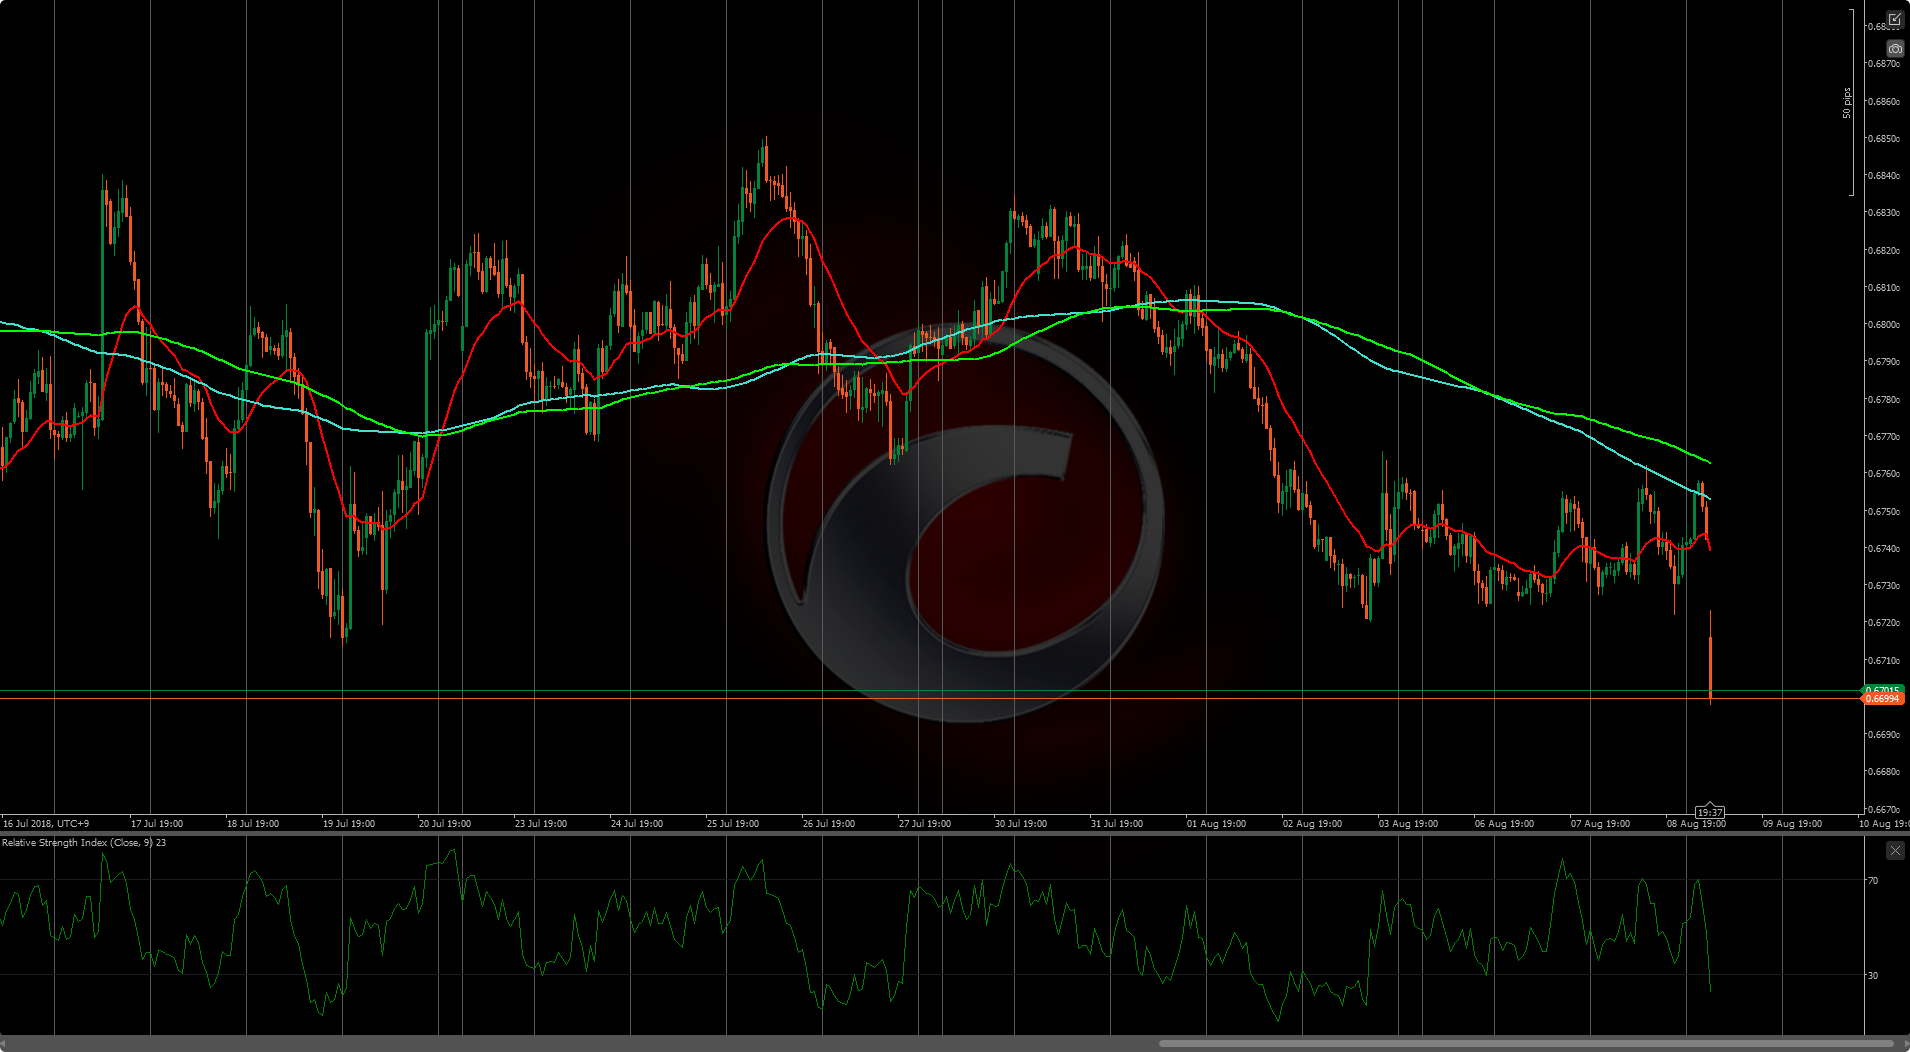Click the 0.68500 price axis value

(x=1884, y=139)
